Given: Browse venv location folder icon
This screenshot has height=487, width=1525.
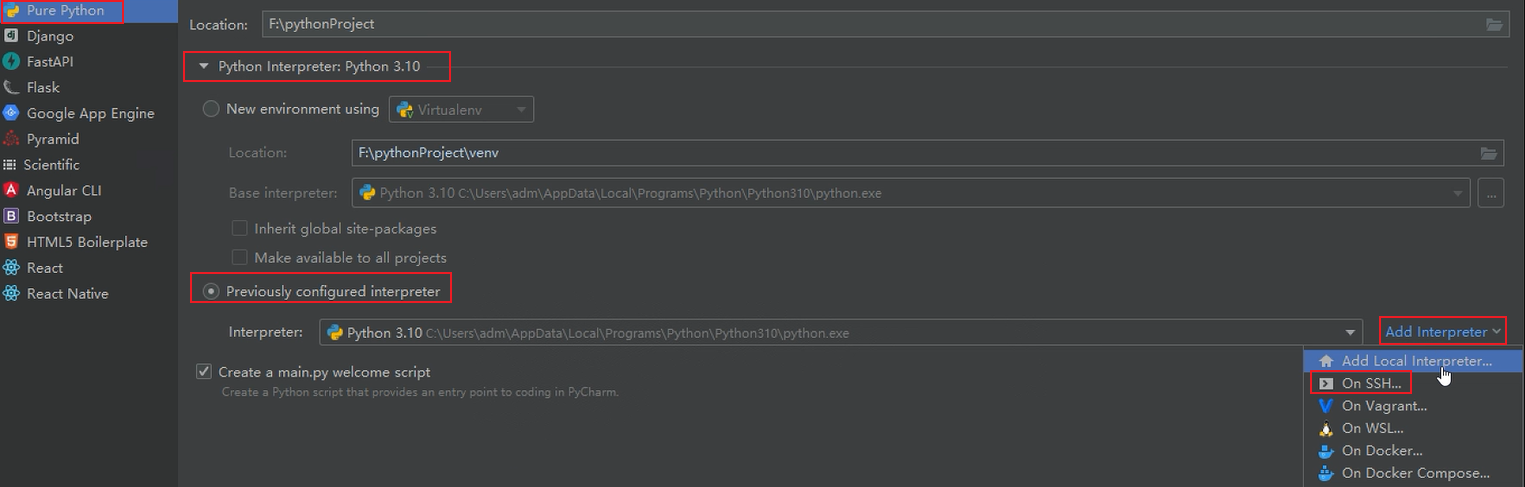Looking at the screenshot, I should [x=1489, y=153].
